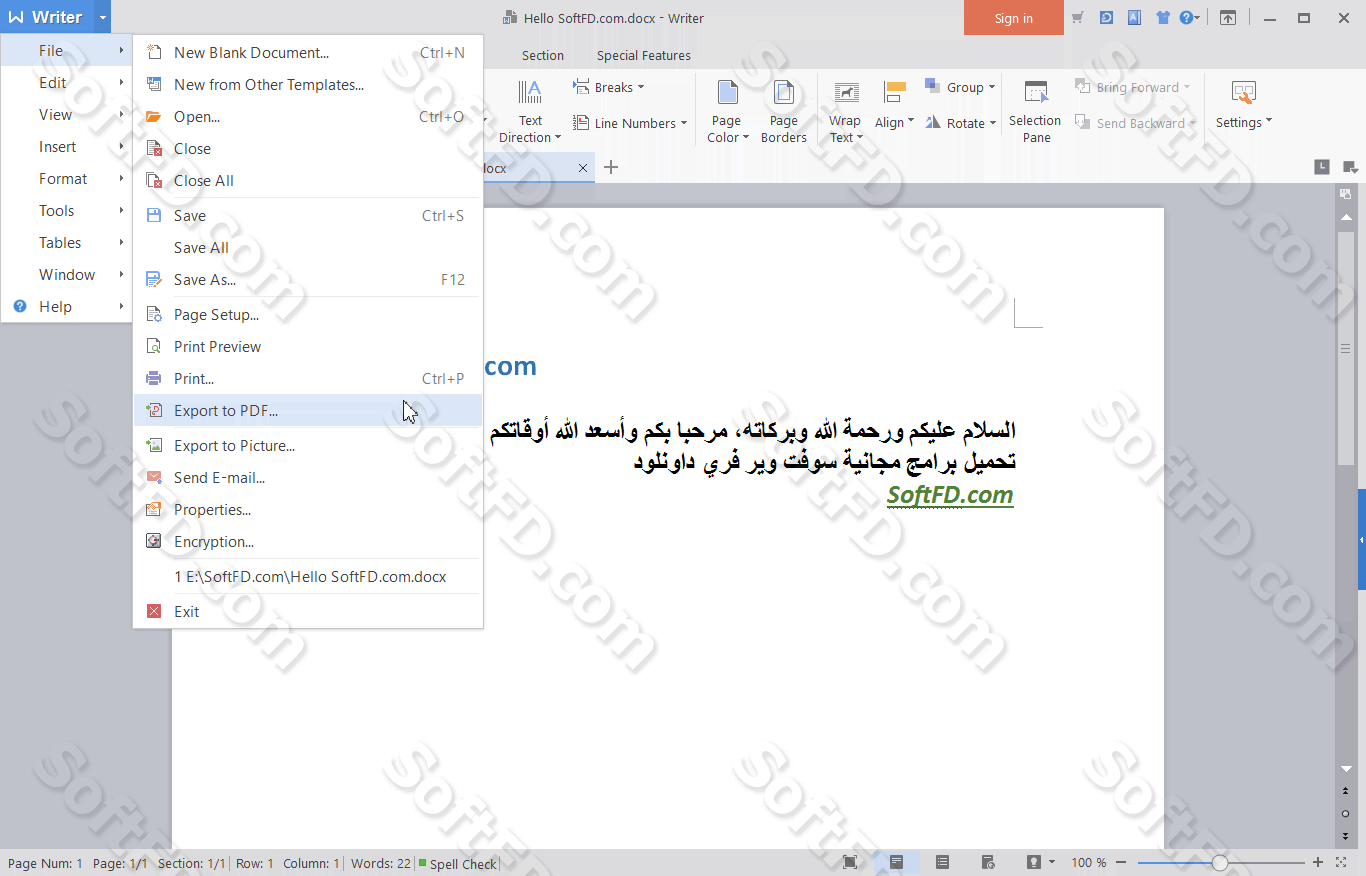This screenshot has width=1366, height=876.
Task: Click New Blank Document in File menu
Action: pyautogui.click(x=308, y=53)
